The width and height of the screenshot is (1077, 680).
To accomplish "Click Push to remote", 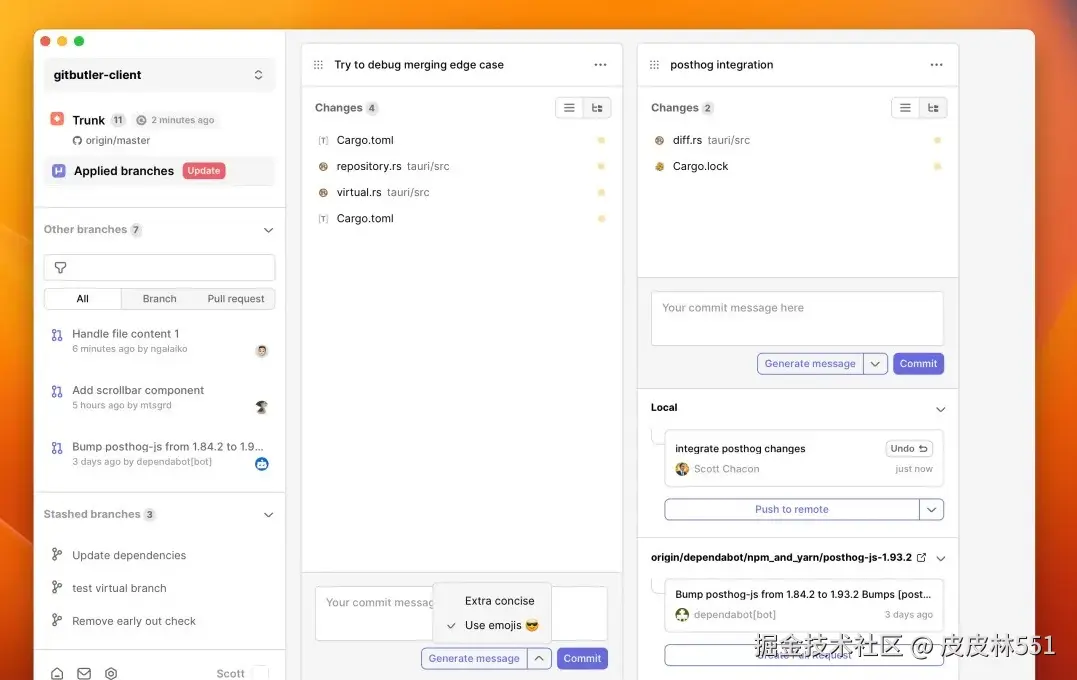I will pyautogui.click(x=791, y=510).
